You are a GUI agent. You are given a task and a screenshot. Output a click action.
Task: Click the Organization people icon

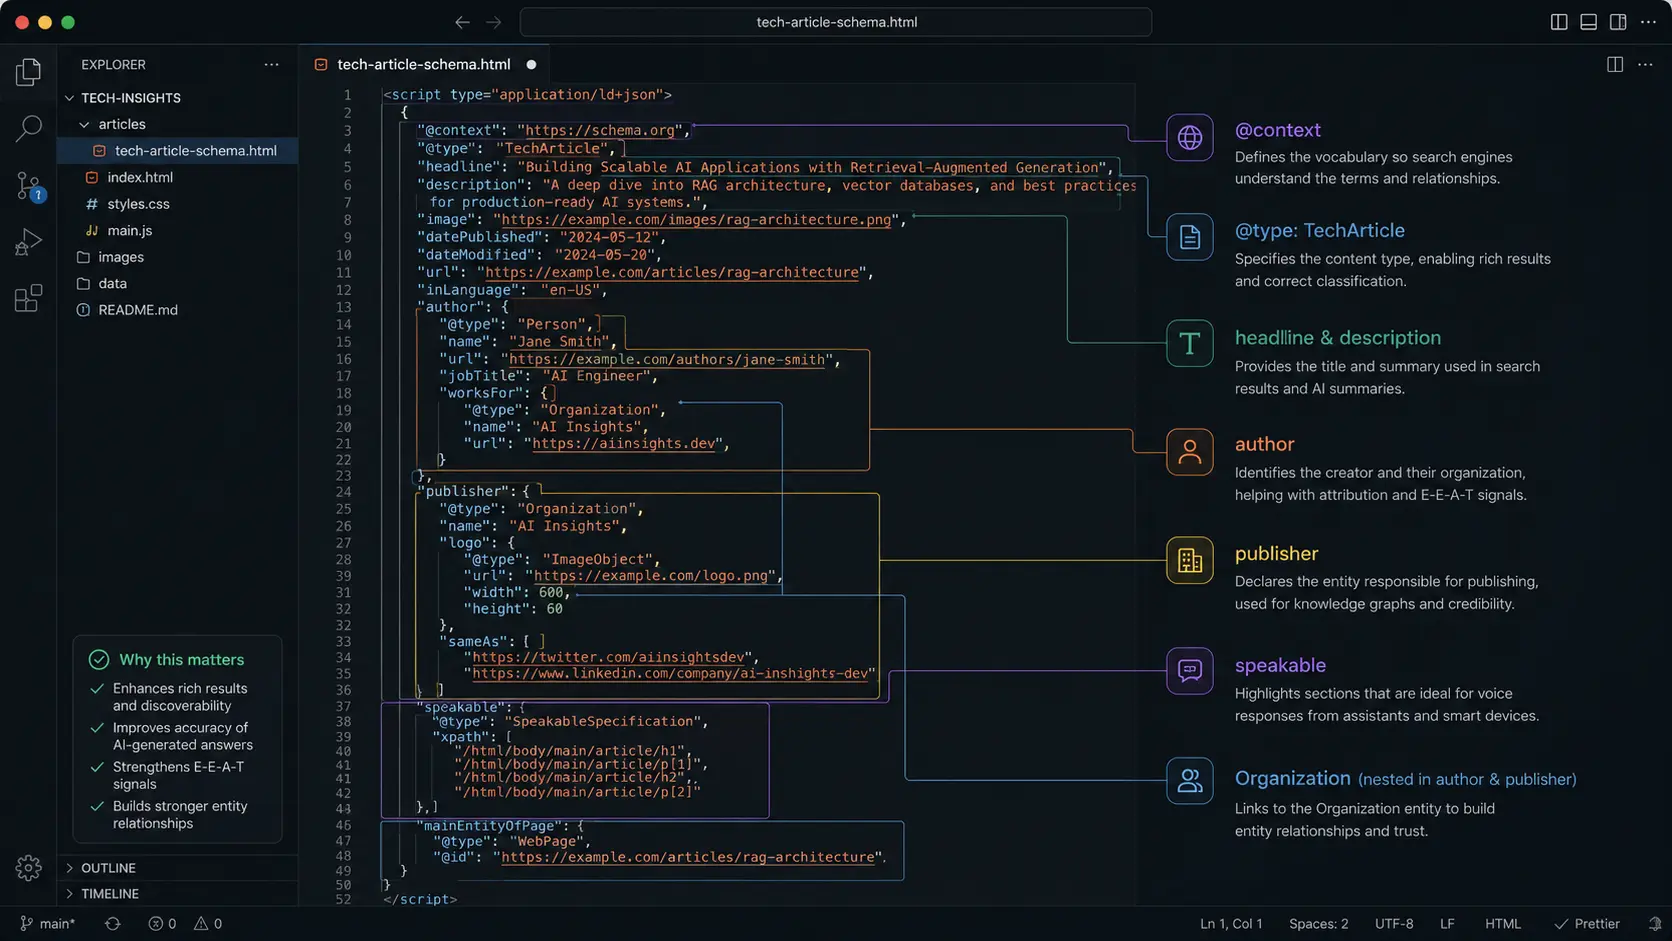tap(1189, 780)
